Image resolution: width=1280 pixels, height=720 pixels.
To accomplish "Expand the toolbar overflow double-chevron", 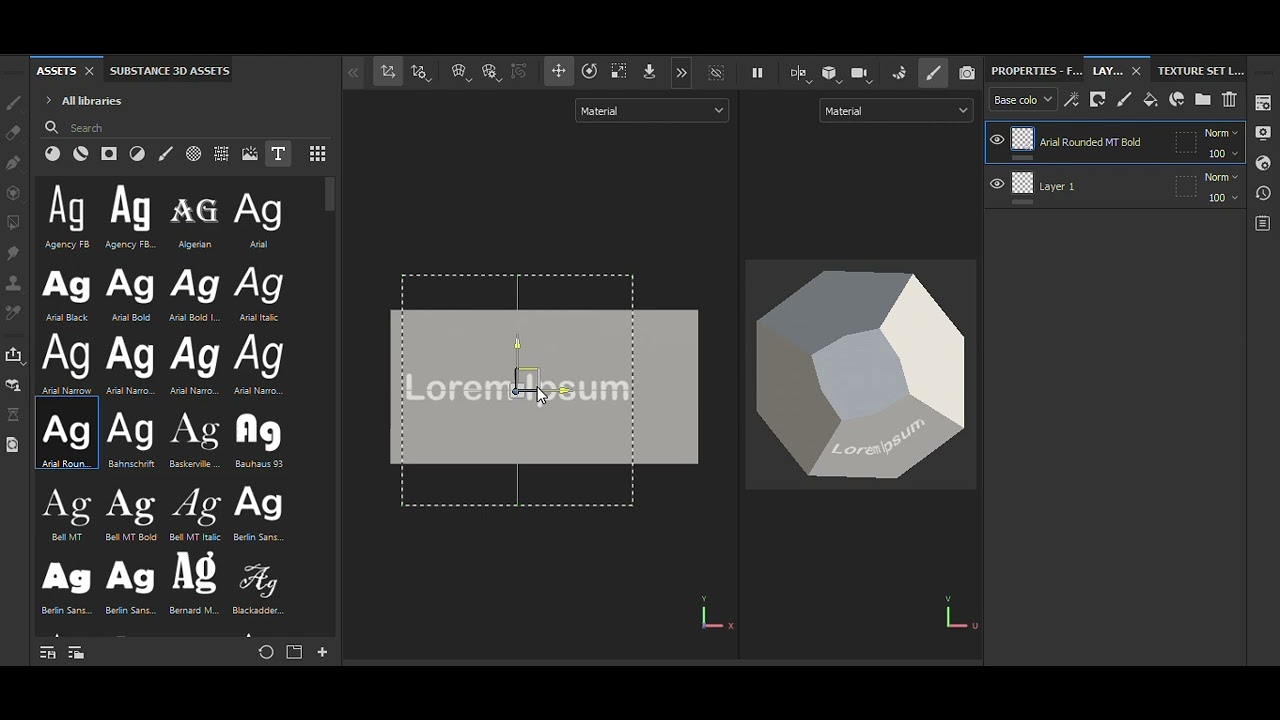I will click(x=681, y=72).
